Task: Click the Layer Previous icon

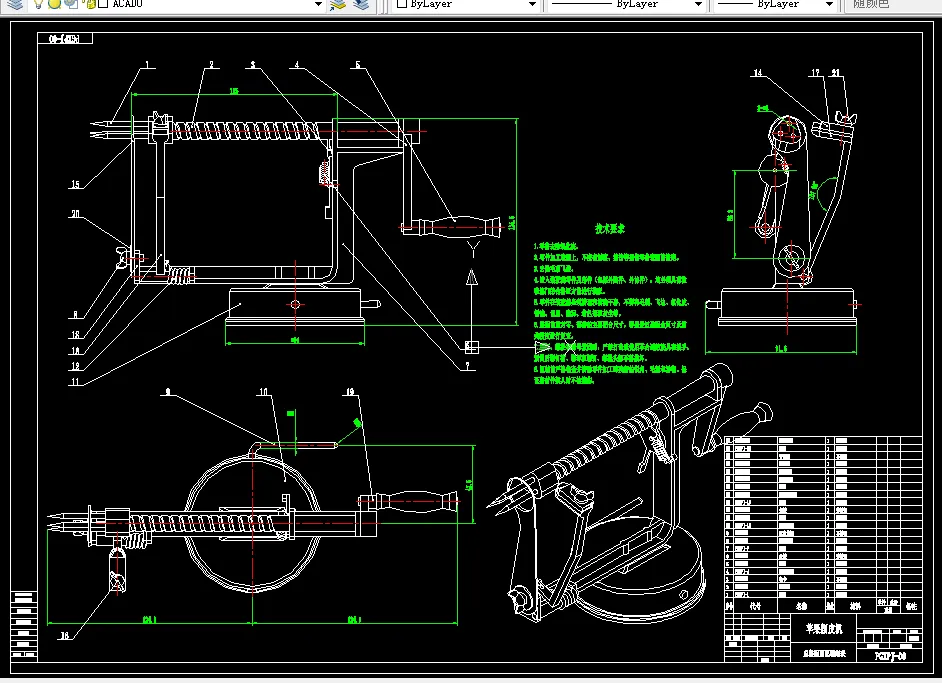Action: pos(361,5)
